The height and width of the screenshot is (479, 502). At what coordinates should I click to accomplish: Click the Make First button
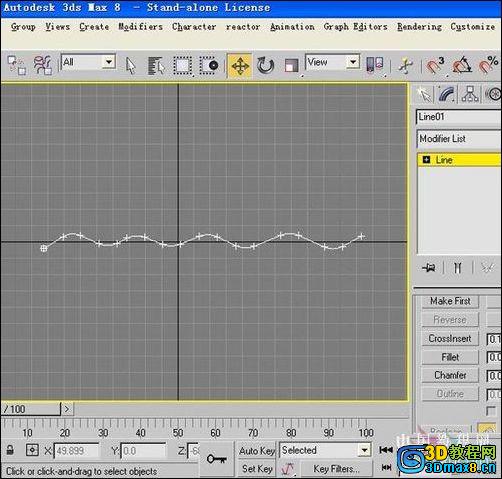450,301
